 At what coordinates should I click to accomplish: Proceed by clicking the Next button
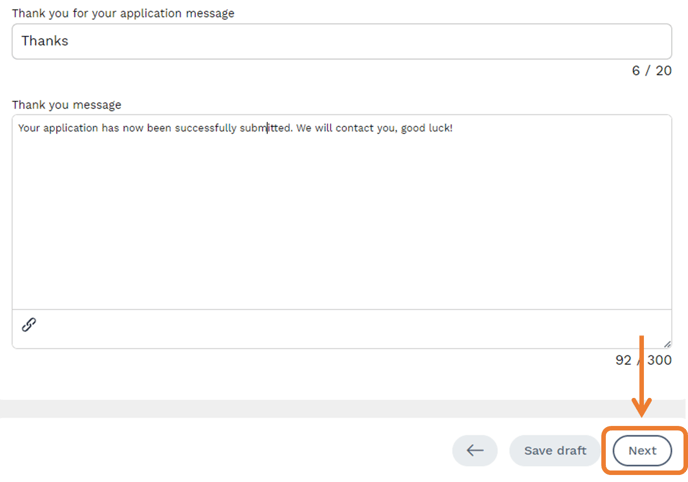click(x=642, y=450)
